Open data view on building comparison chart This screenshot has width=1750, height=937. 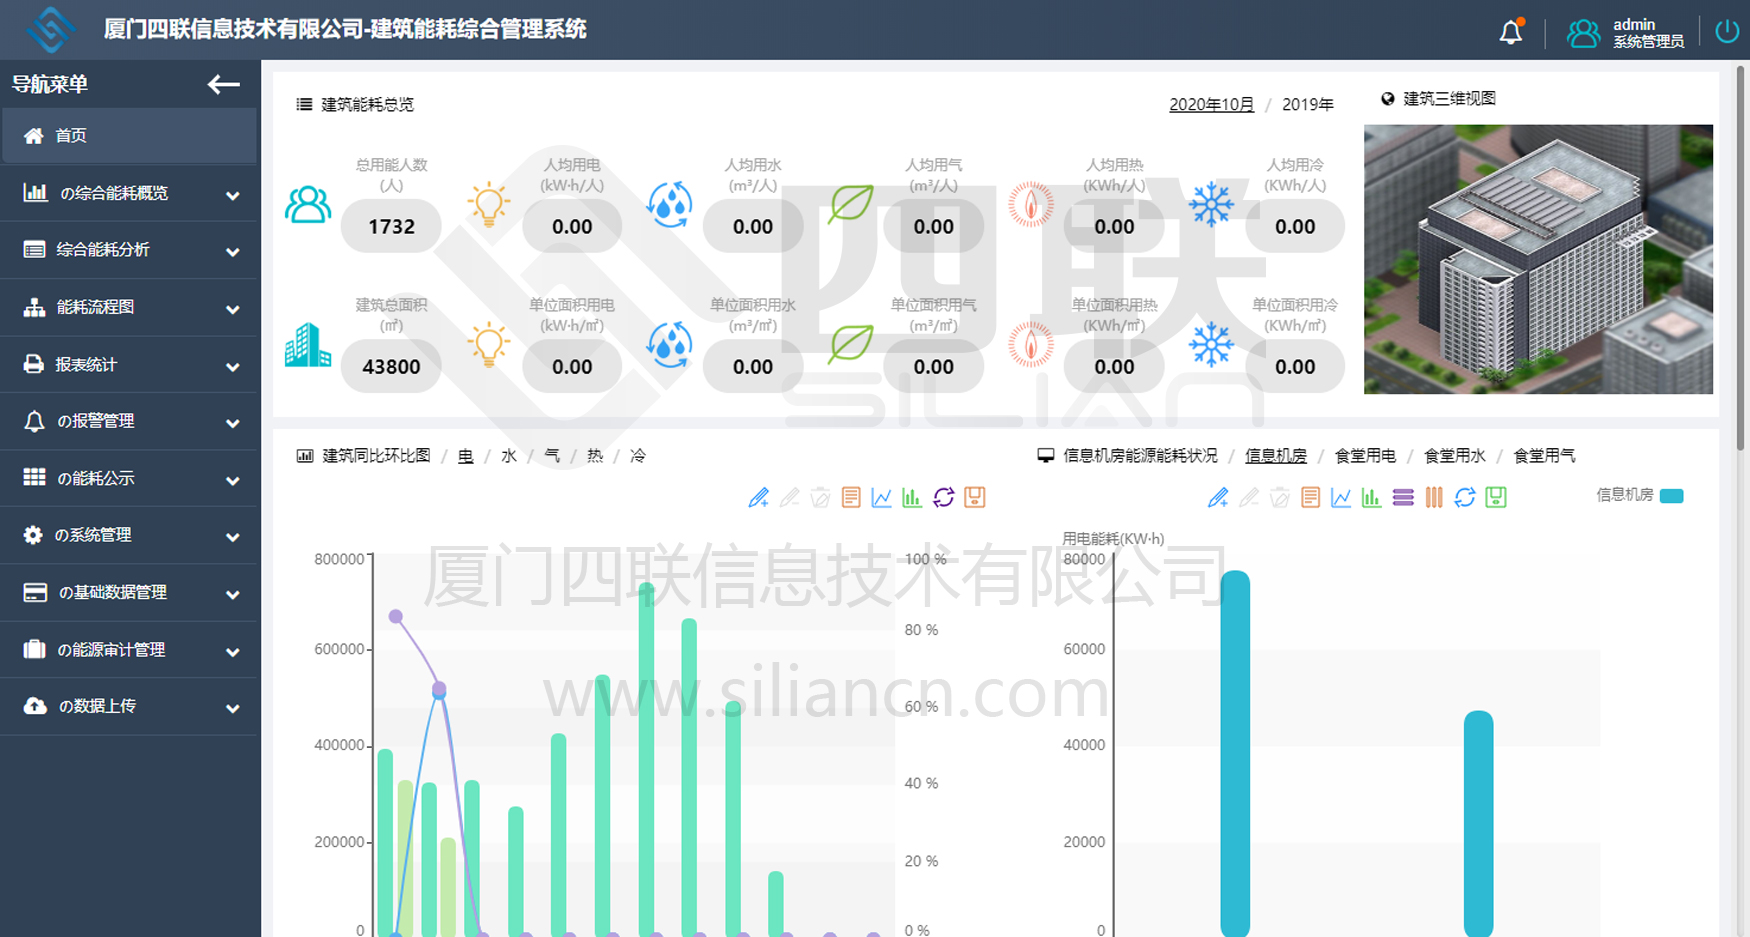coord(851,497)
